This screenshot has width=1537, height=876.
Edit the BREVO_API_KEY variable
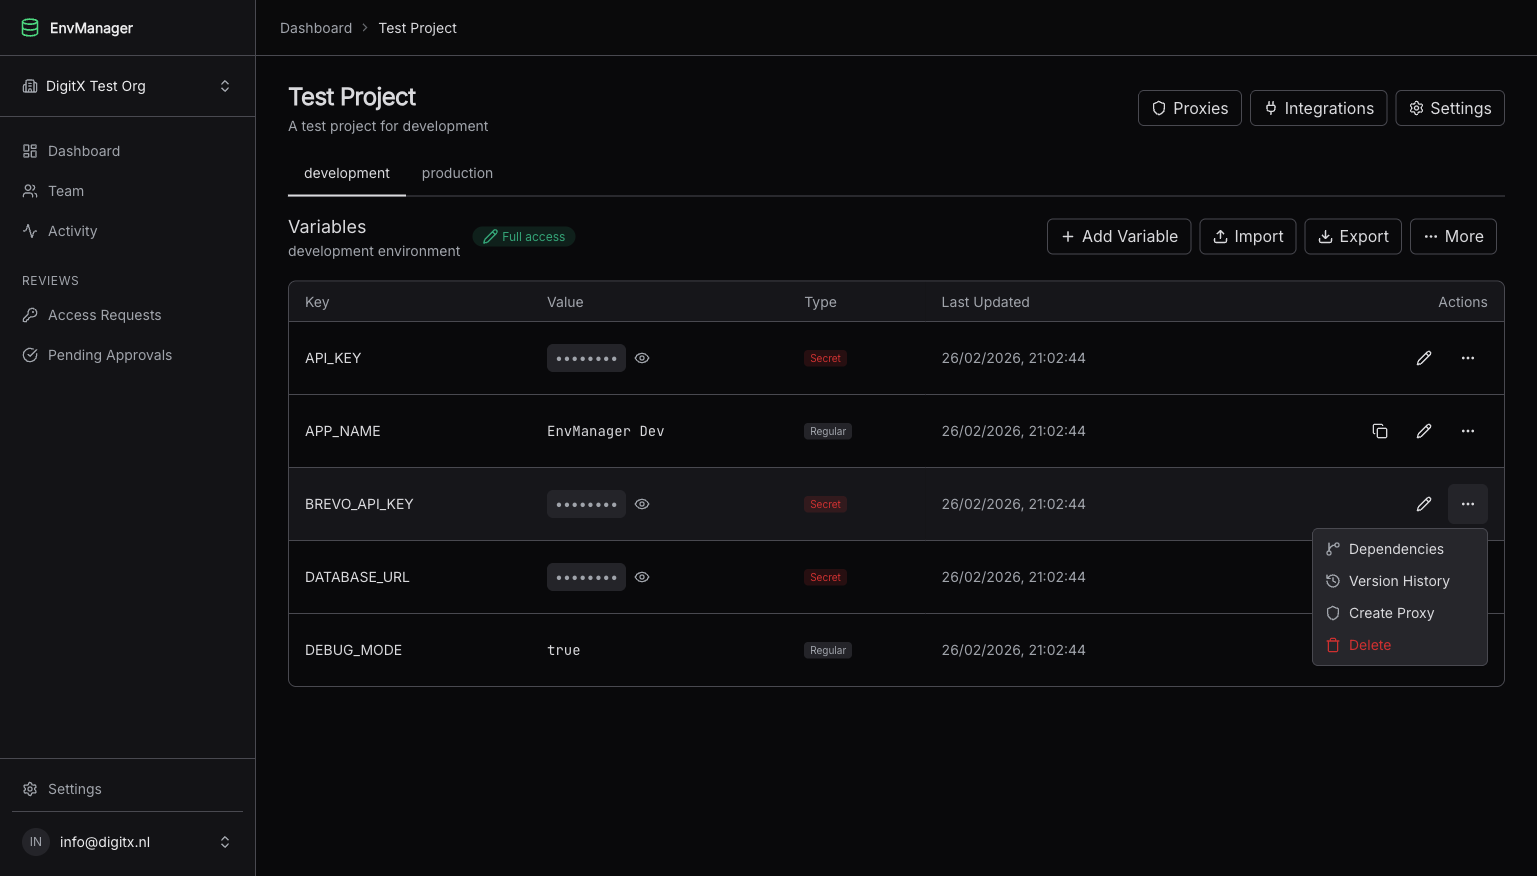[1424, 504]
